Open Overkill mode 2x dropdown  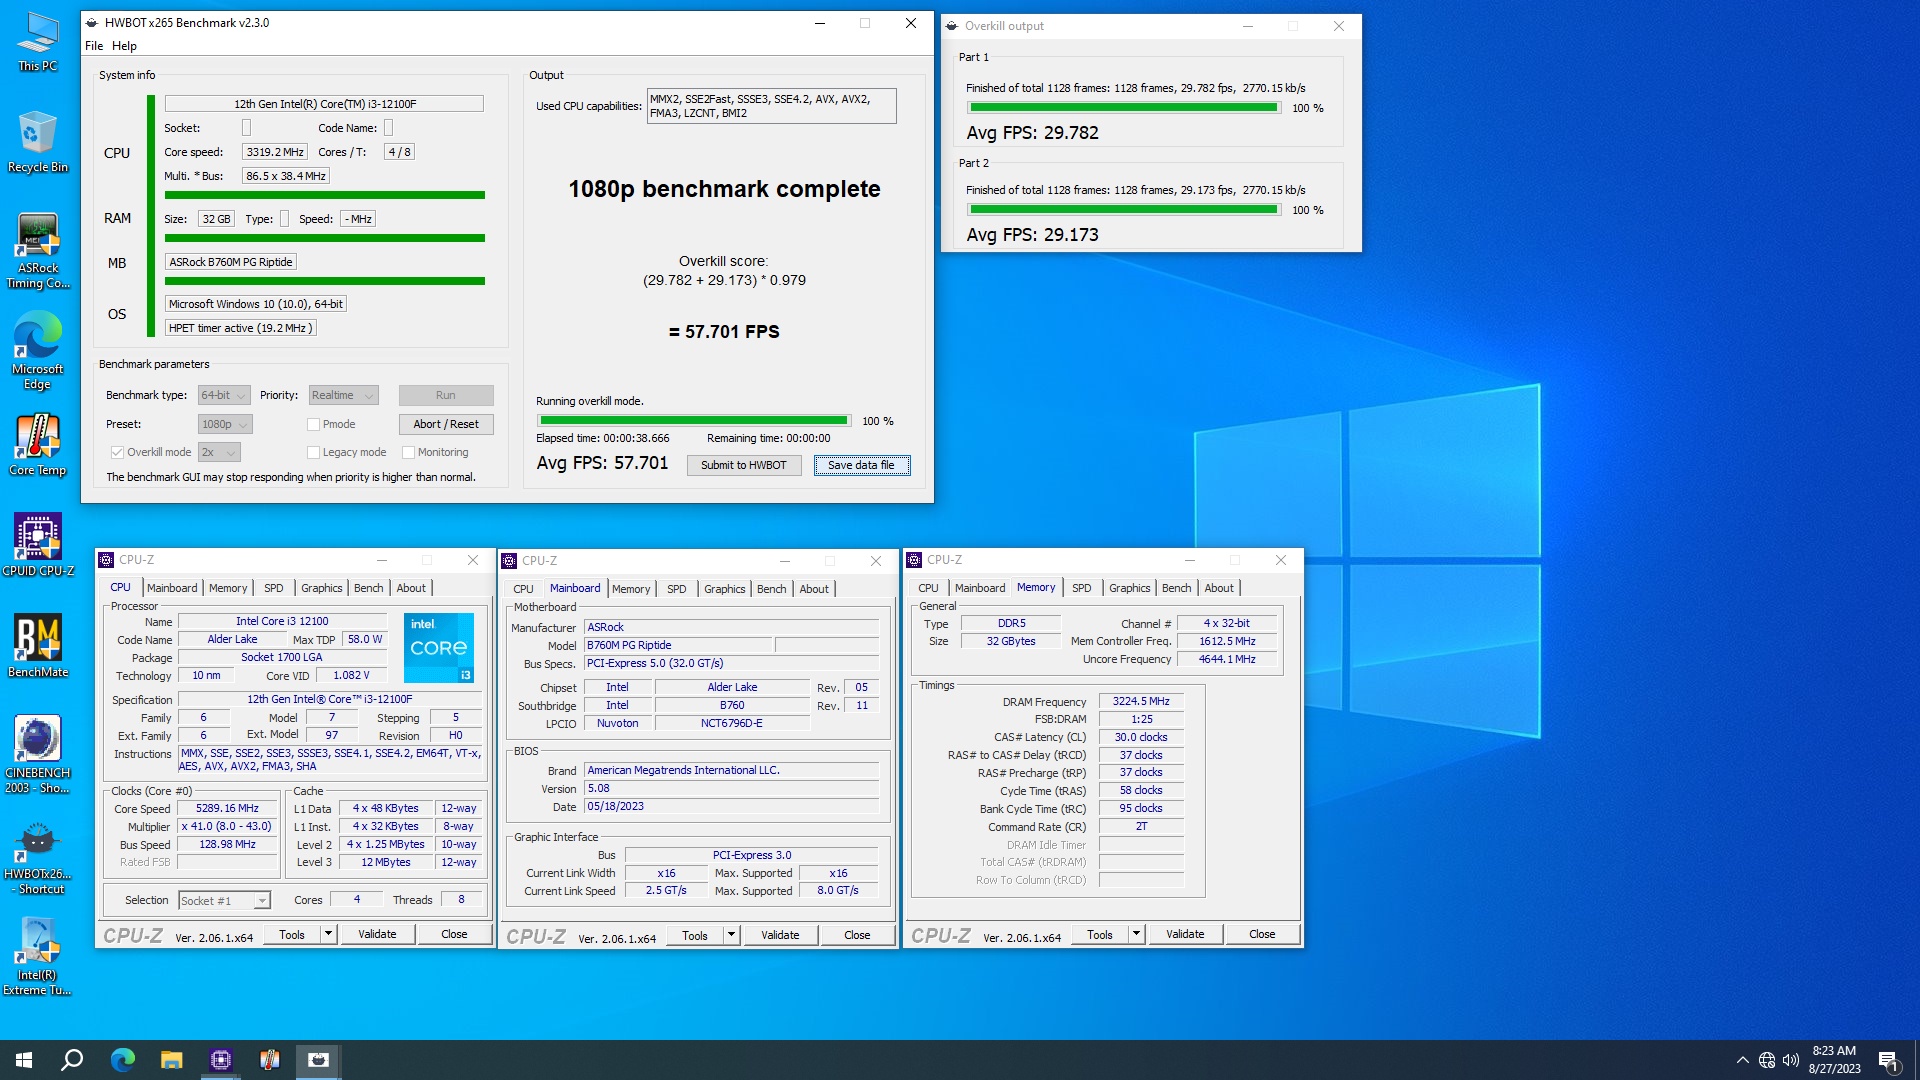[x=219, y=452]
